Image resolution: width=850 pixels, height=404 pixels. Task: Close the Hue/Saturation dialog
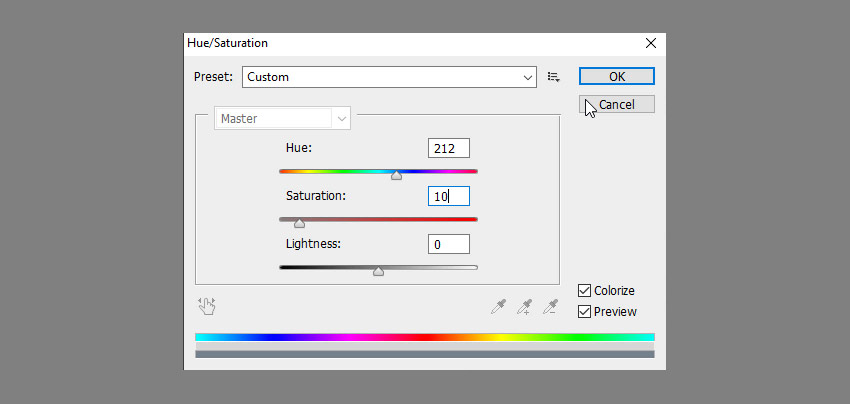pos(651,43)
